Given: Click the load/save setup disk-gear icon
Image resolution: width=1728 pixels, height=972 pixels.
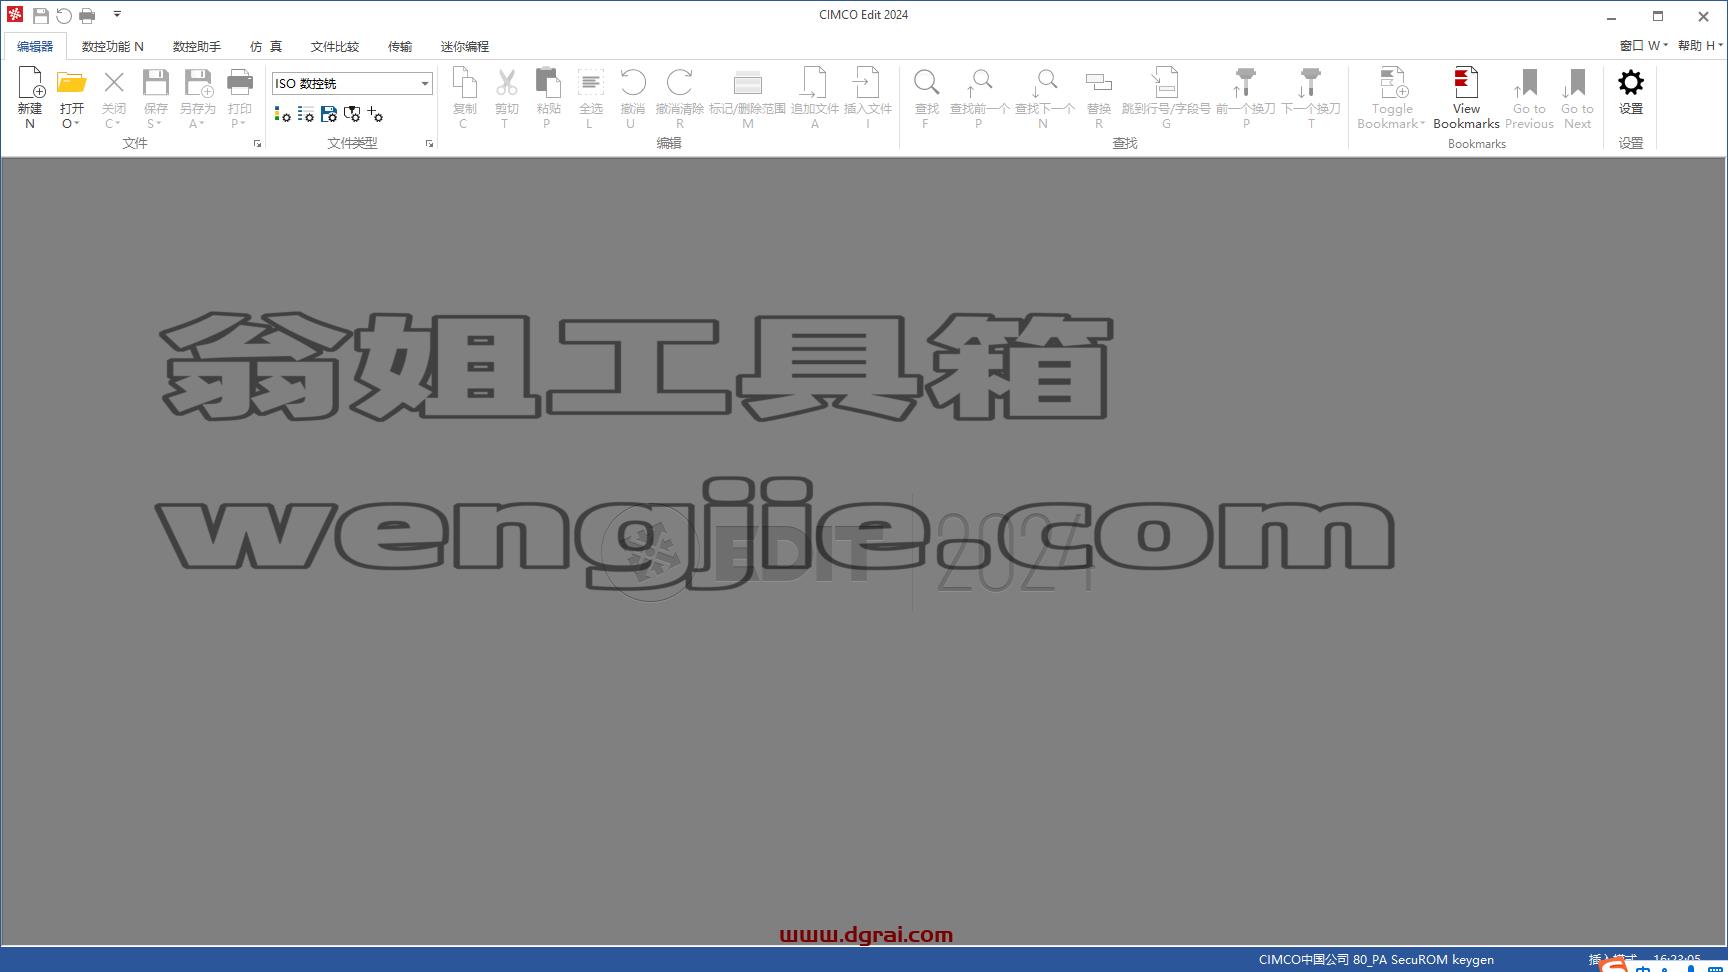Looking at the screenshot, I should click(328, 115).
